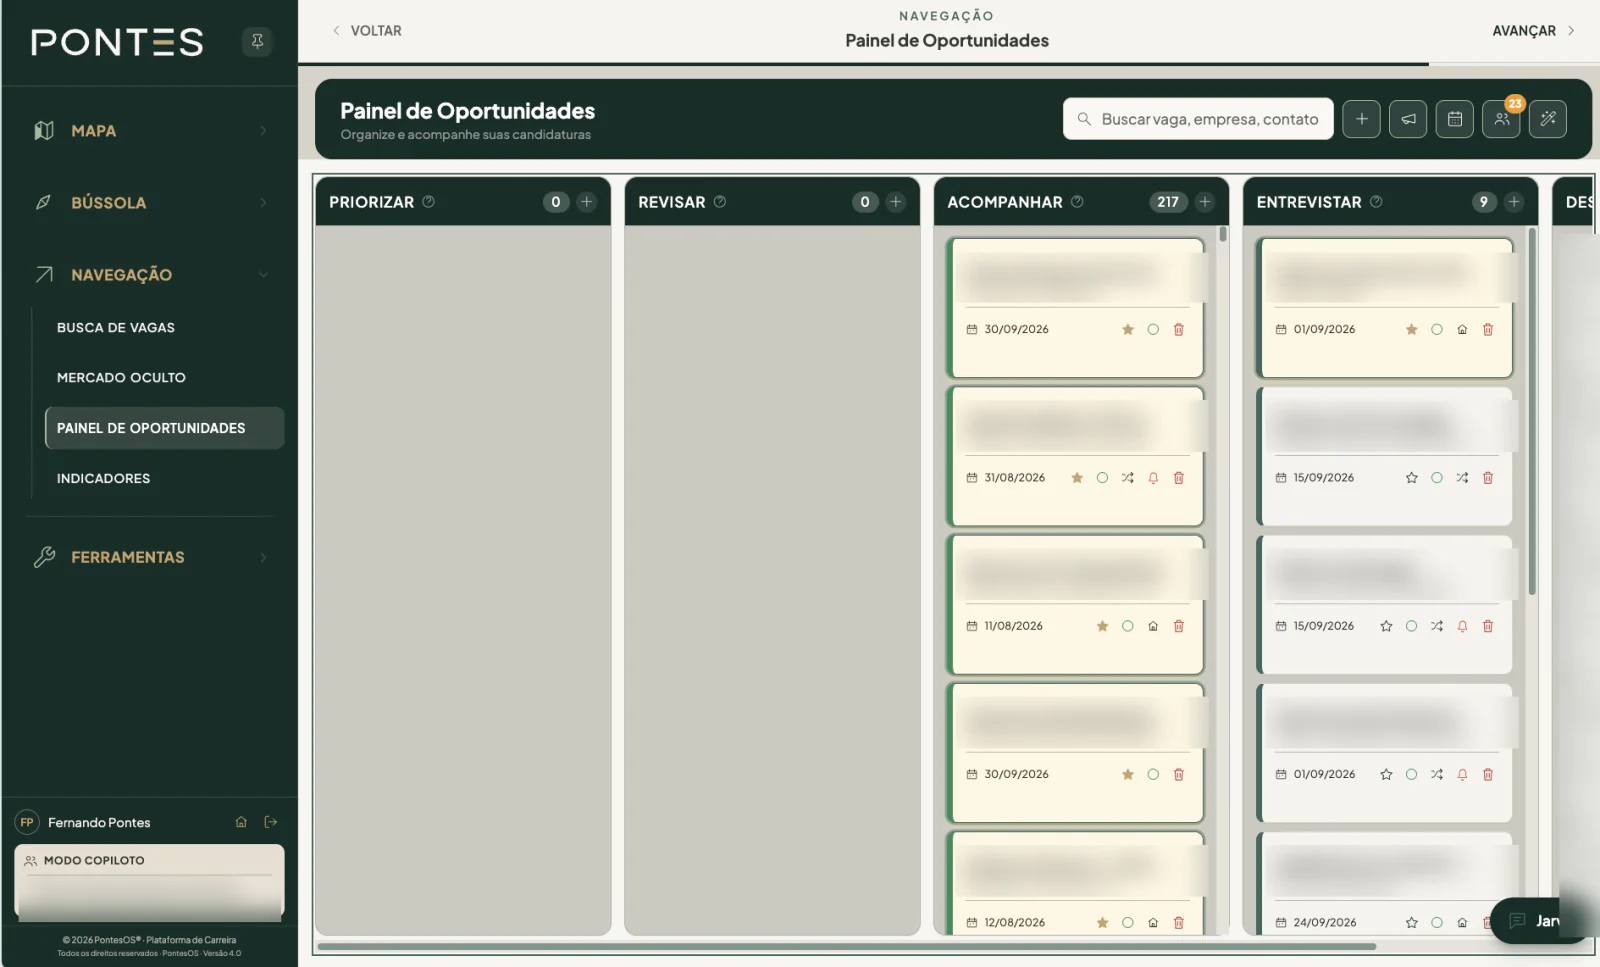This screenshot has height=967, width=1600.
Task: Open the contacts icon with badge 23
Action: [1501, 119]
